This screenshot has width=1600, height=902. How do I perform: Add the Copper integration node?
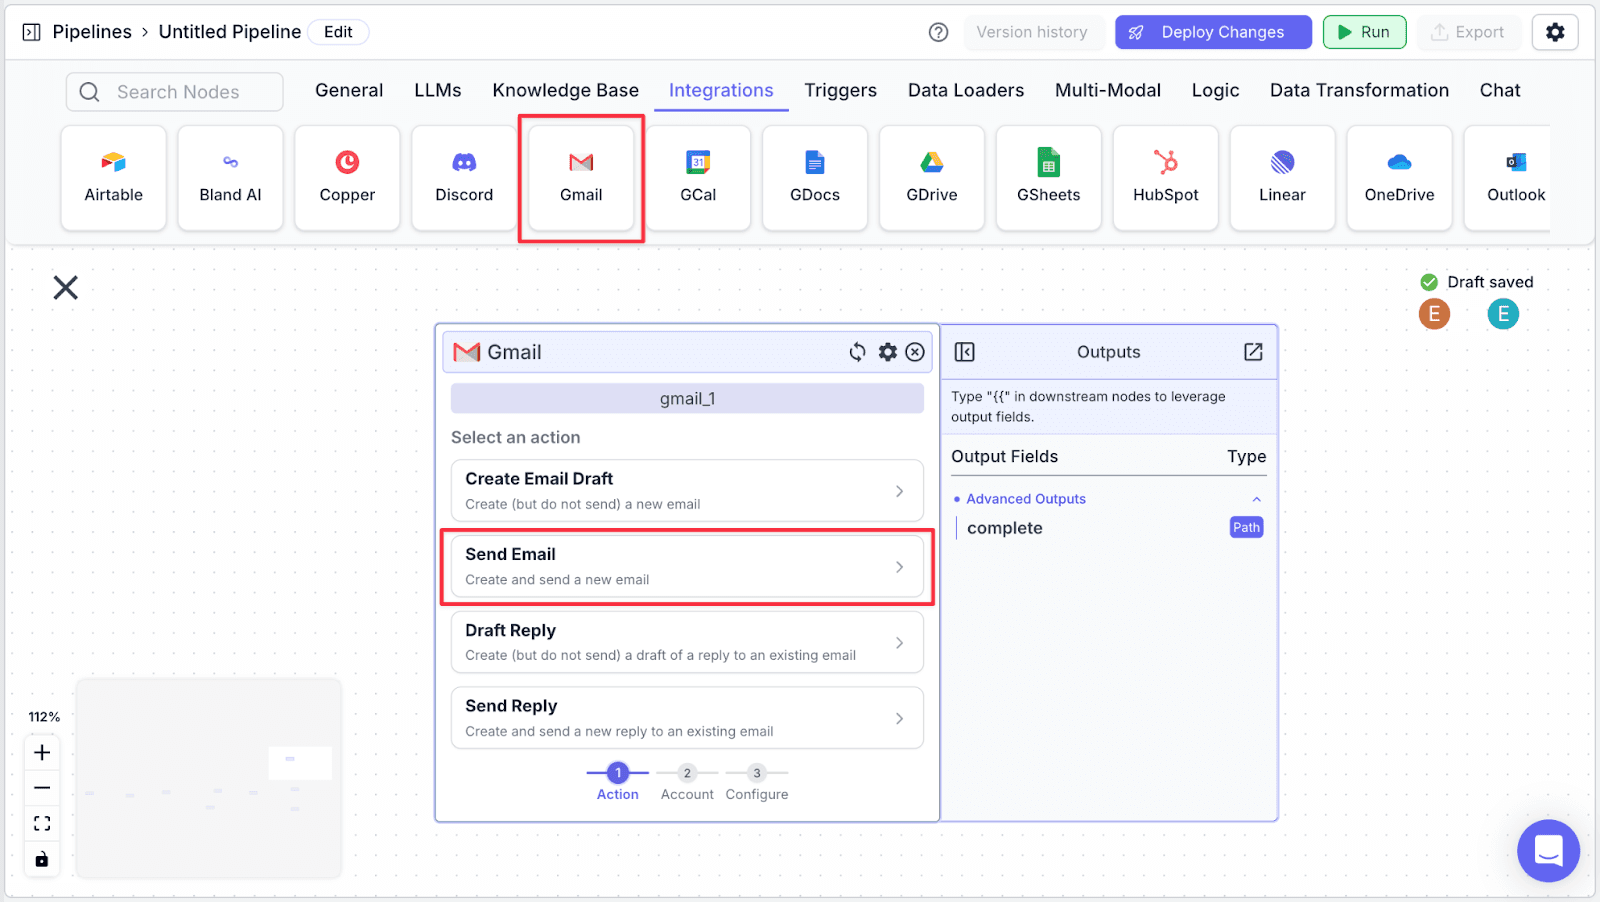tap(347, 178)
